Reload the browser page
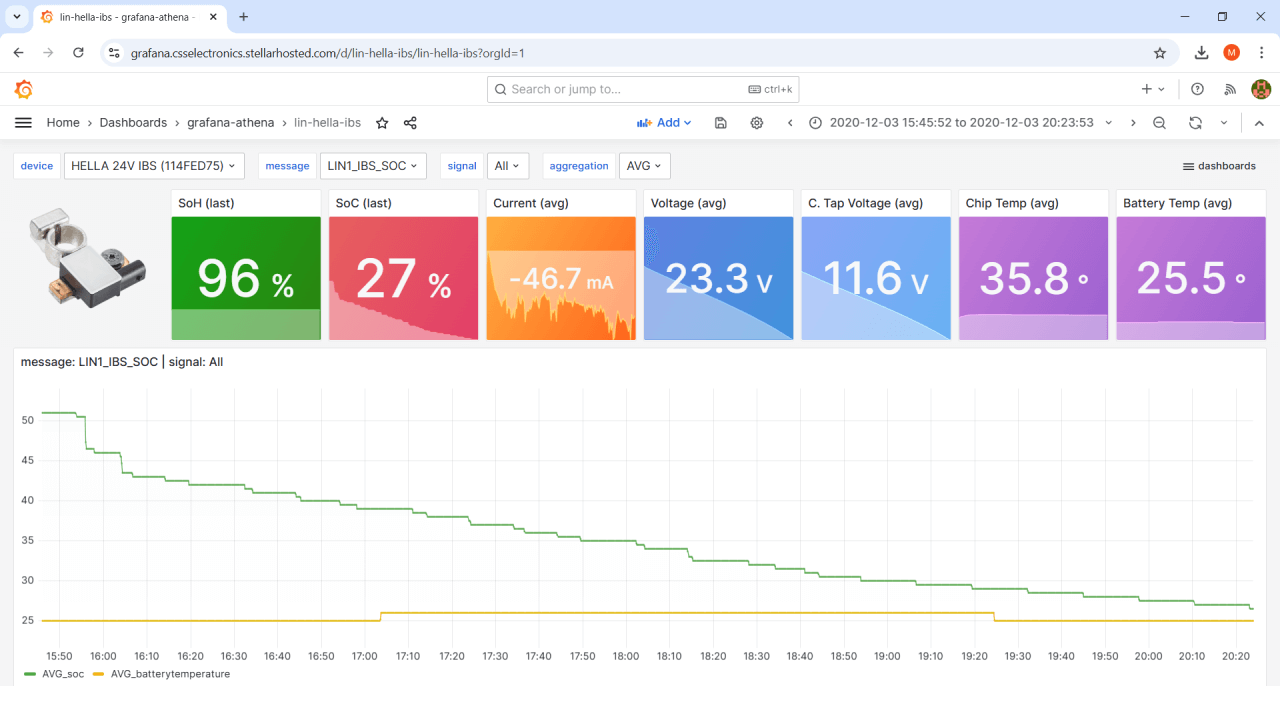Screen dimensions: 1280x720 coord(78,53)
